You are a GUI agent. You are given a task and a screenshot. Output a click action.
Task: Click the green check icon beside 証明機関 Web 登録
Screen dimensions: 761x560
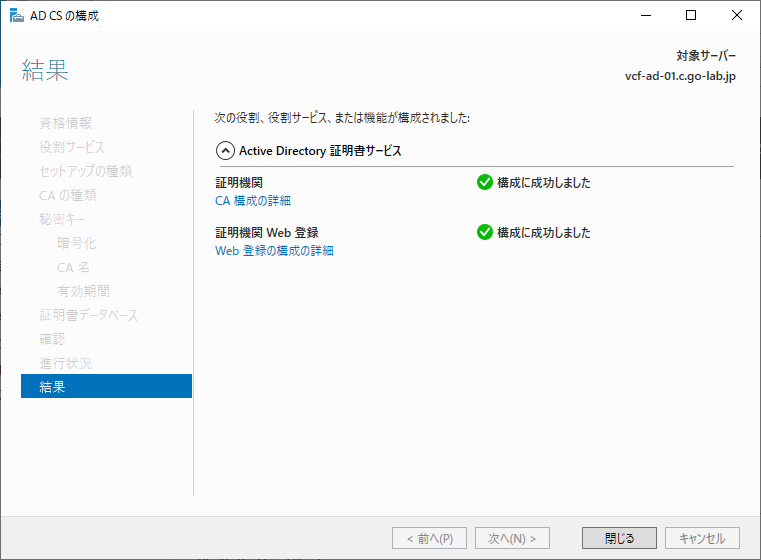[x=485, y=232]
